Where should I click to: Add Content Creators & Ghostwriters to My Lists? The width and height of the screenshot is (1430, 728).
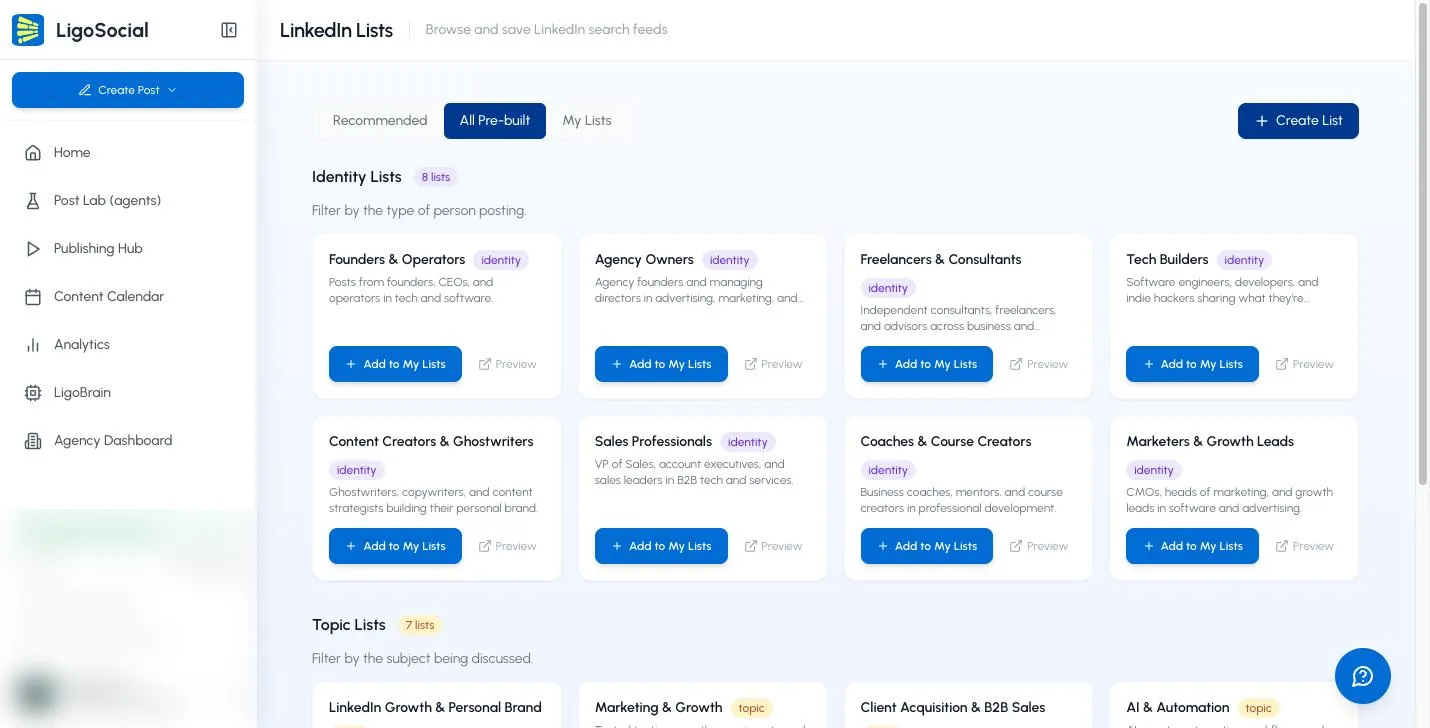[x=395, y=546]
